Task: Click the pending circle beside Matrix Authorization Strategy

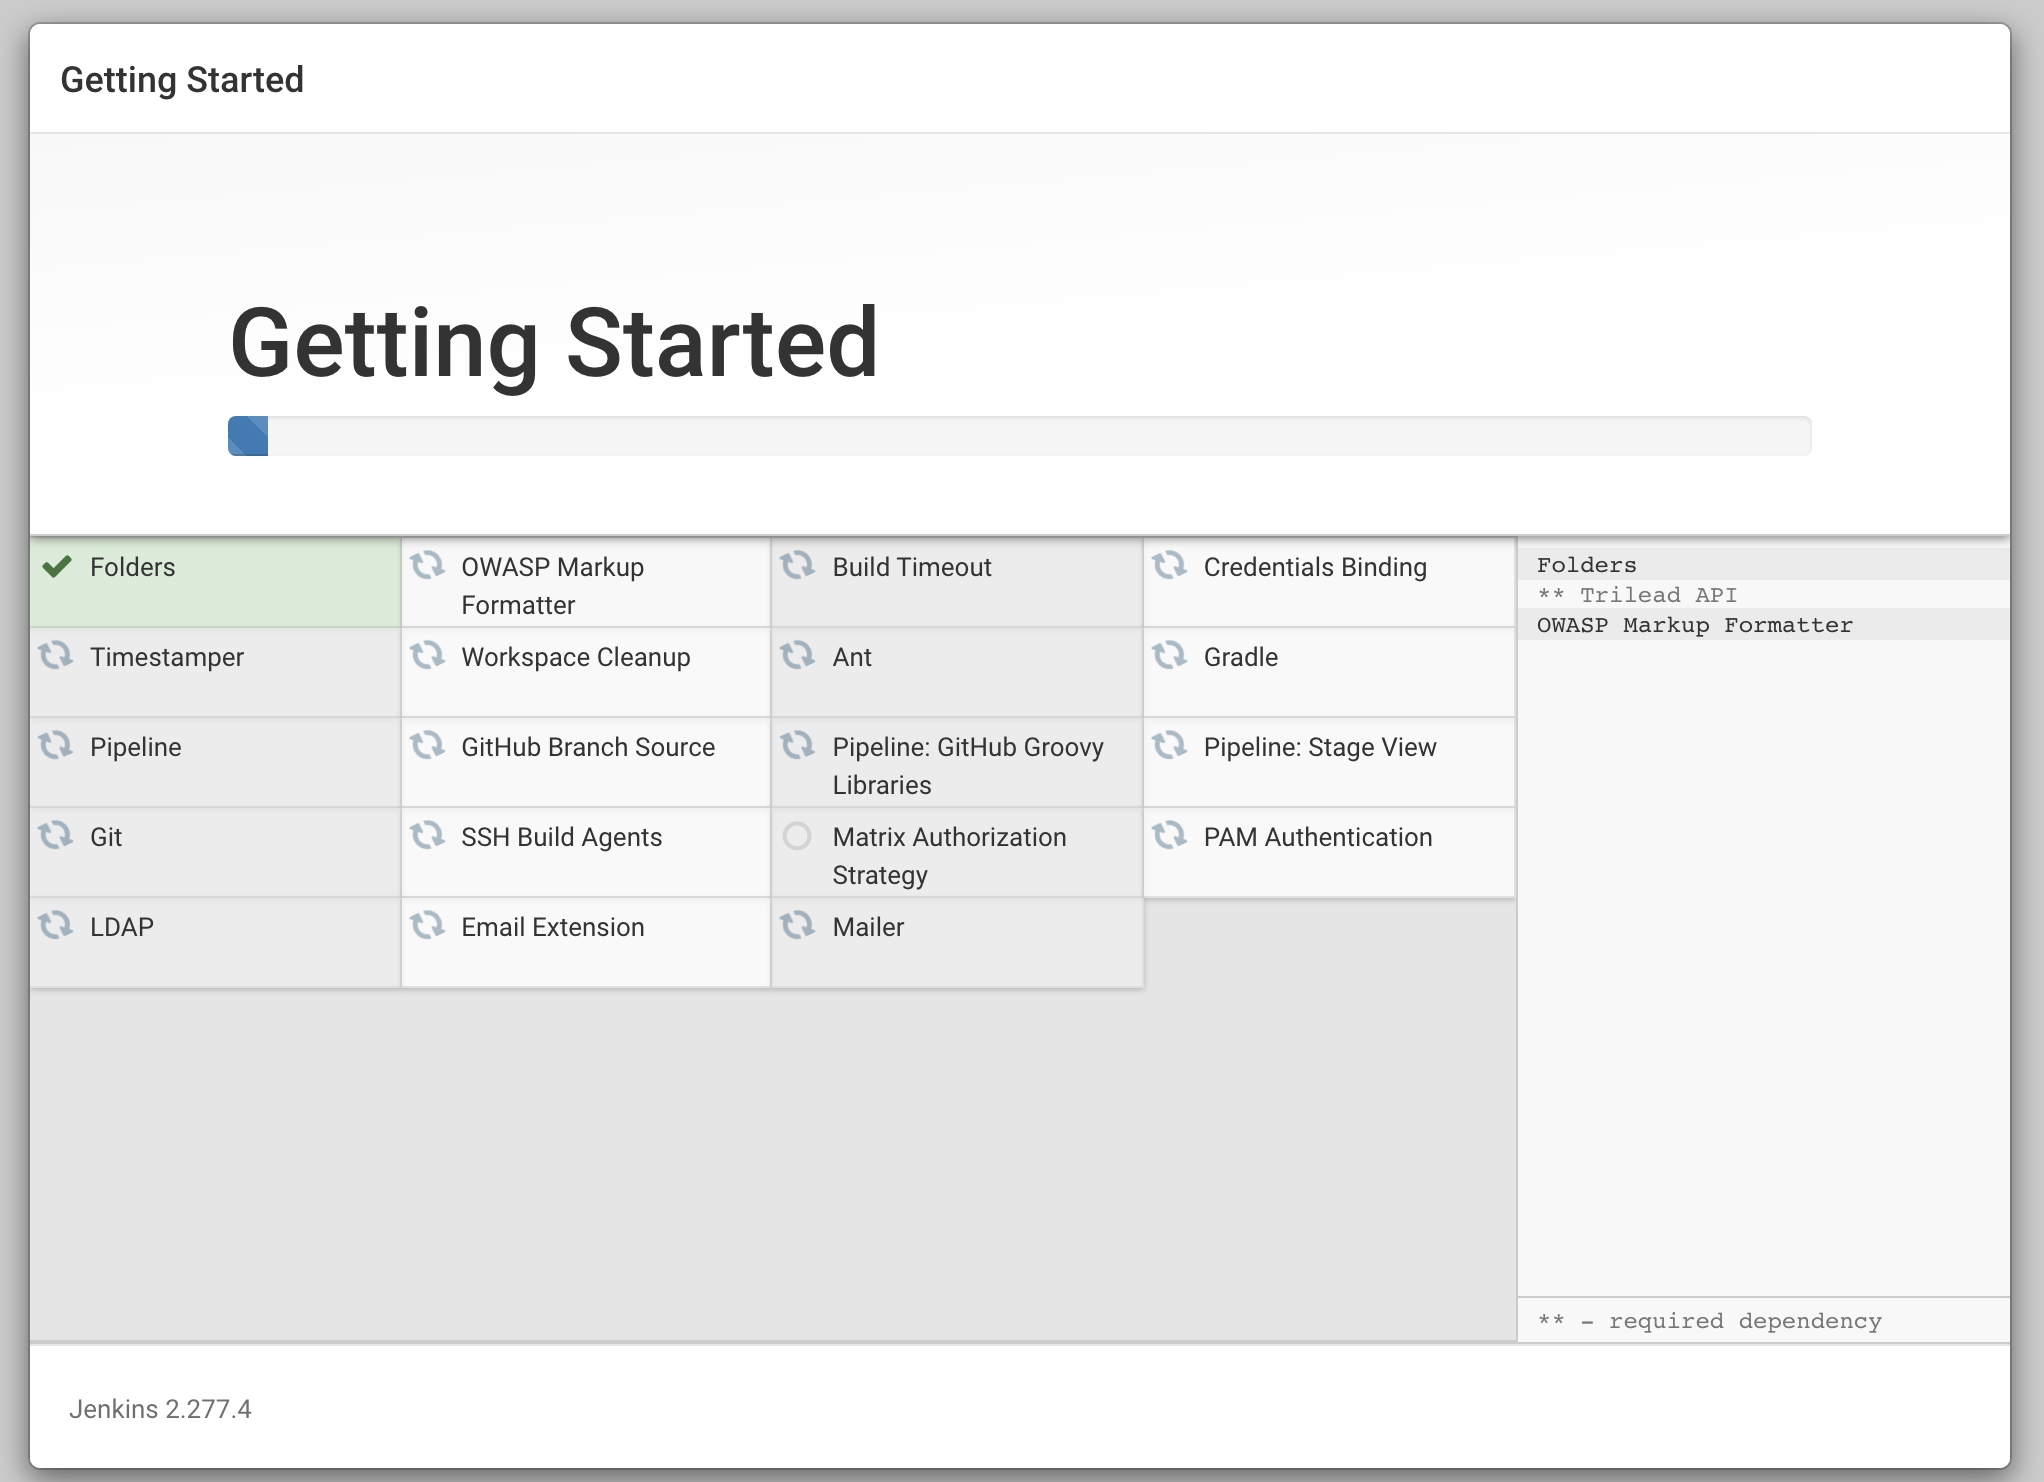Action: [x=797, y=836]
